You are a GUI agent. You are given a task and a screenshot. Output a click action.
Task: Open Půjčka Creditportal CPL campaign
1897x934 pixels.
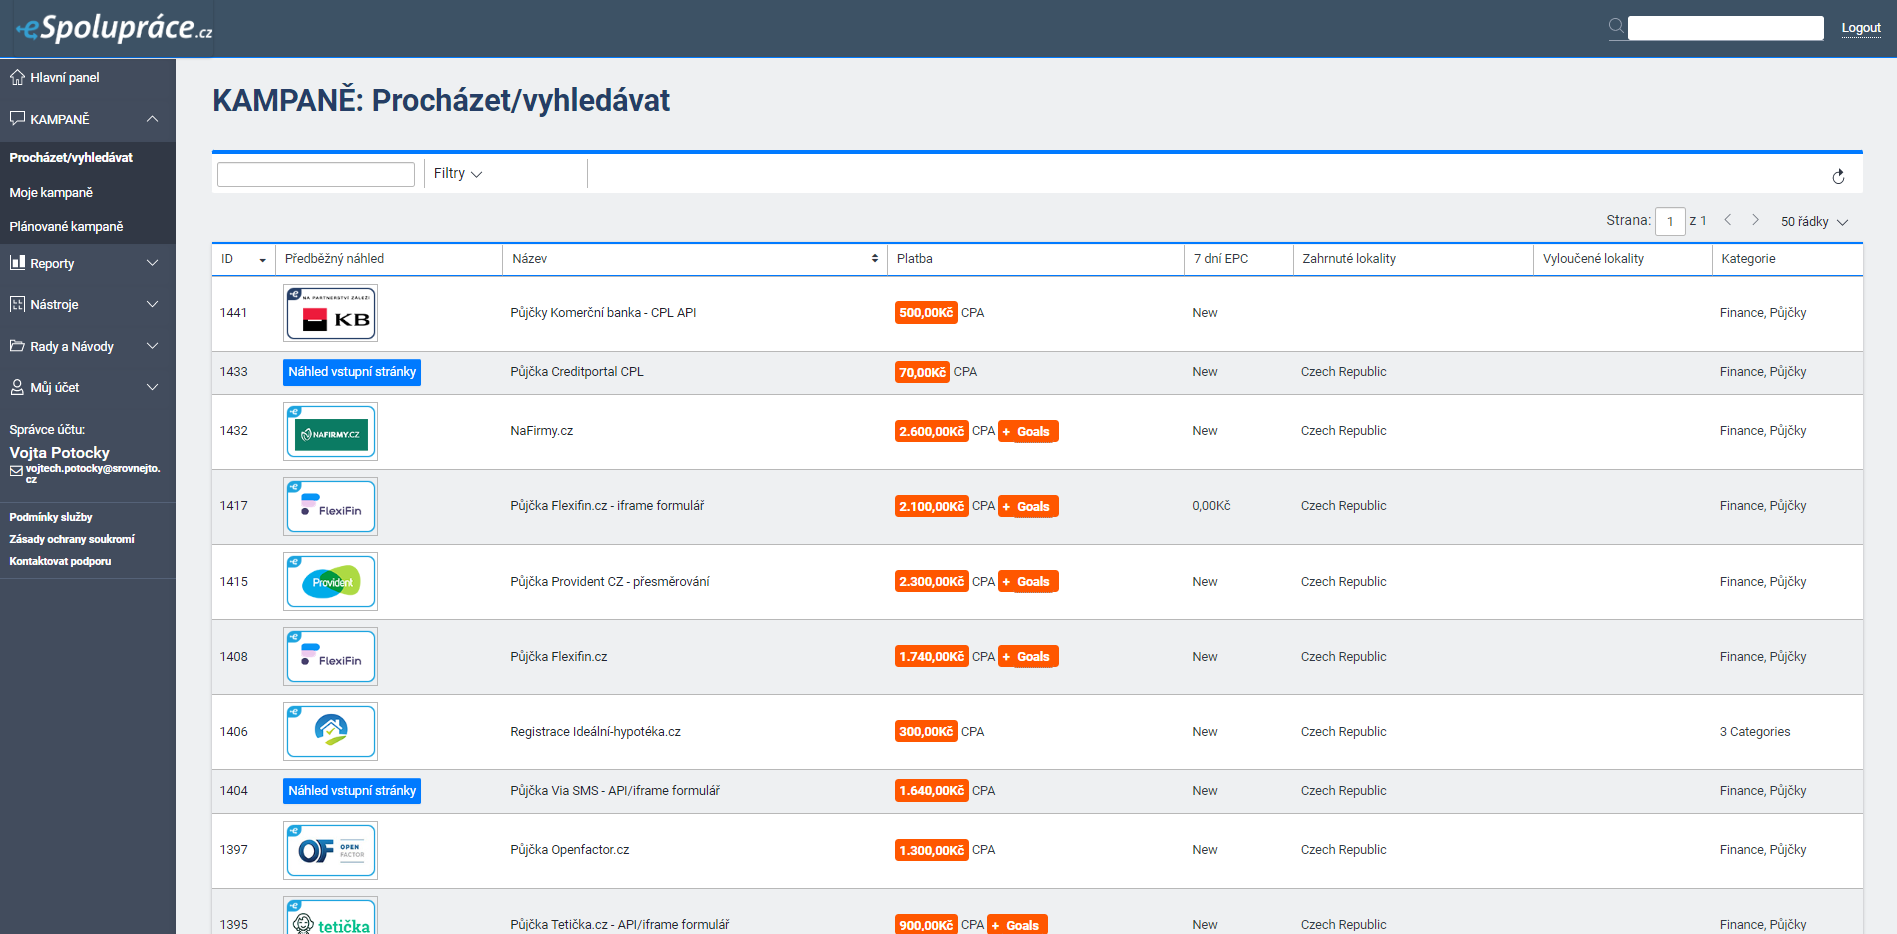tap(577, 372)
